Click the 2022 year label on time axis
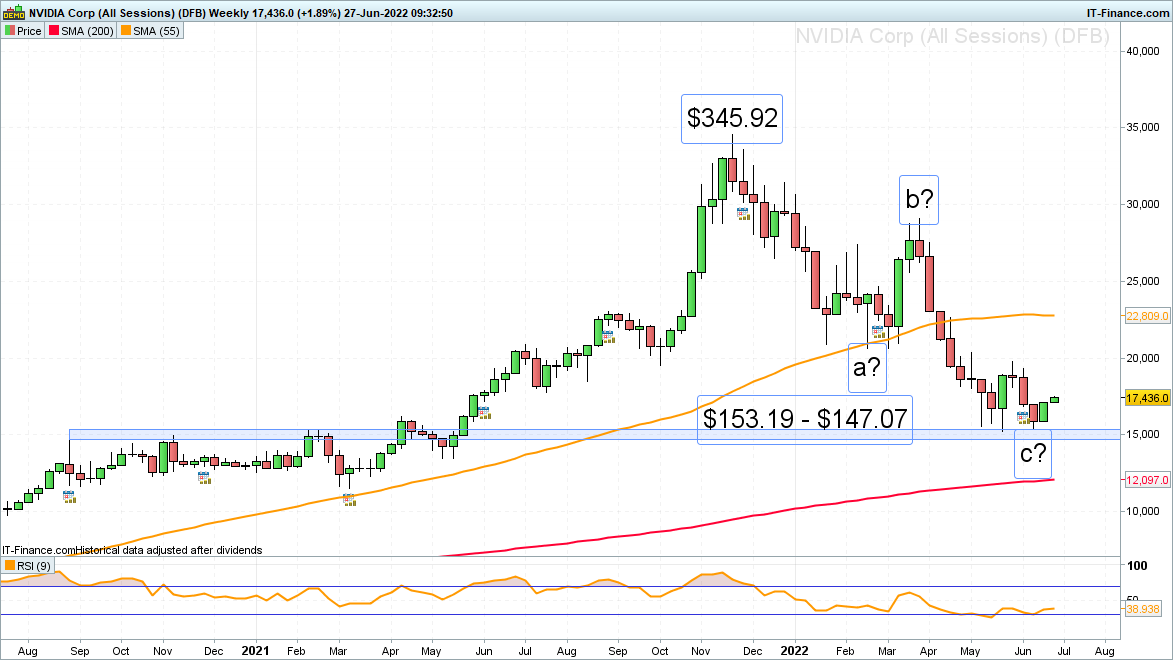 tap(794, 651)
